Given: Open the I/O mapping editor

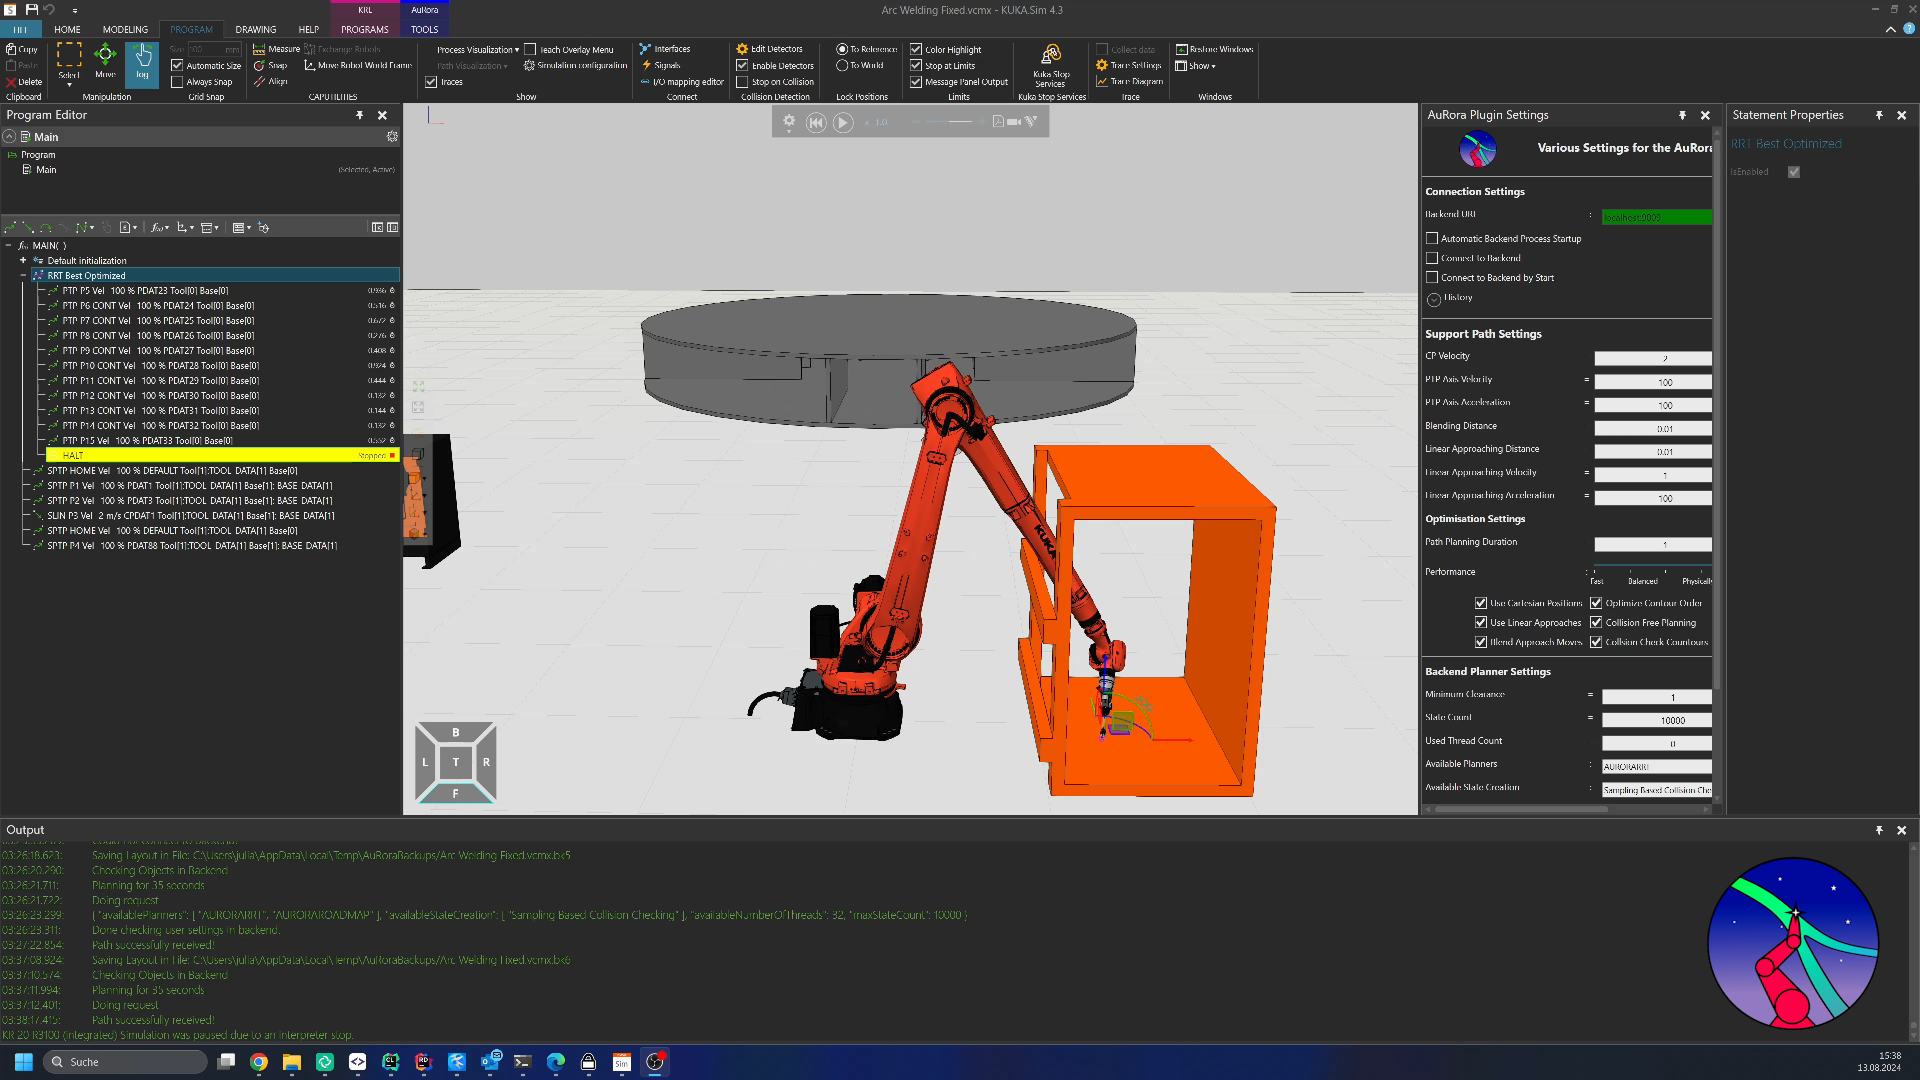Looking at the screenshot, I should pyautogui.click(x=682, y=82).
